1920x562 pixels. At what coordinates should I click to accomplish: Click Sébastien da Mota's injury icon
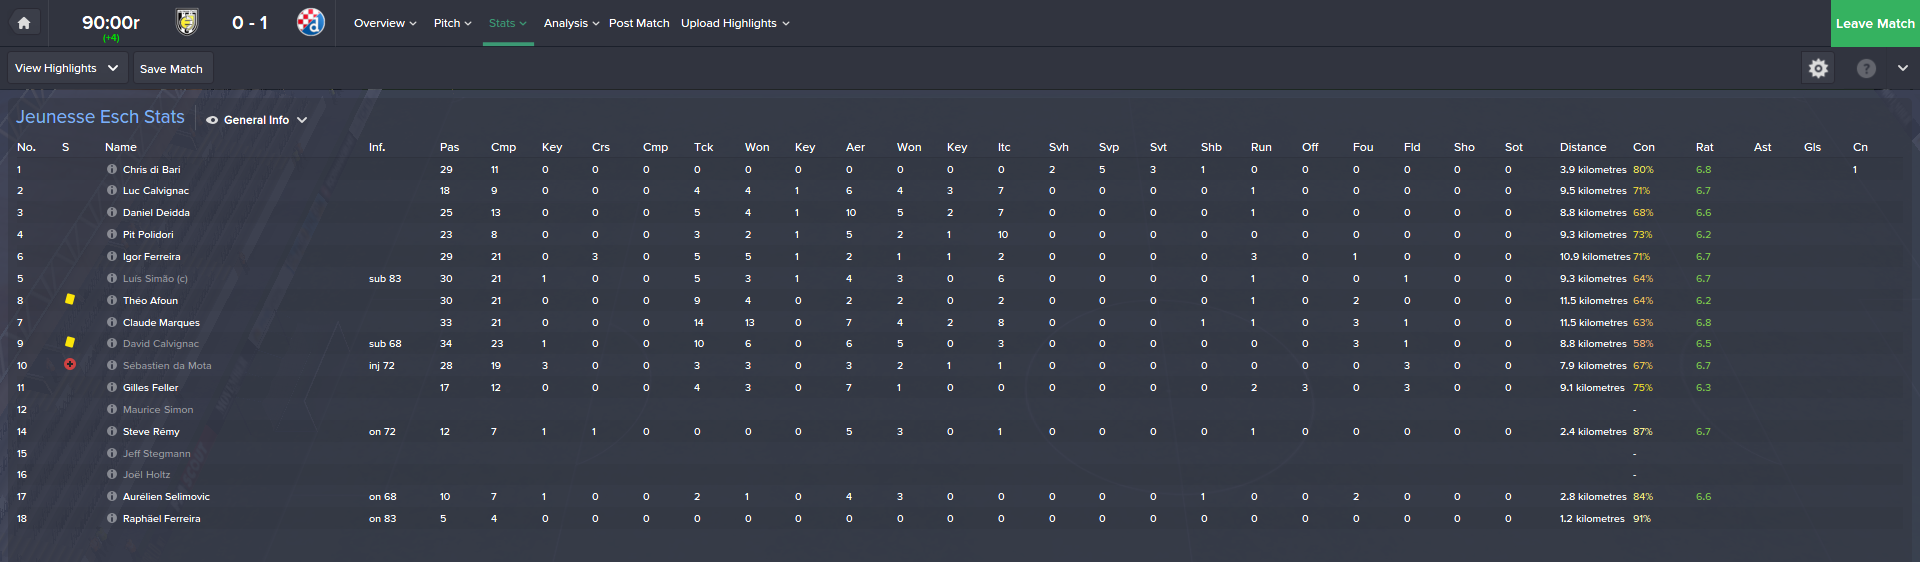coord(70,365)
